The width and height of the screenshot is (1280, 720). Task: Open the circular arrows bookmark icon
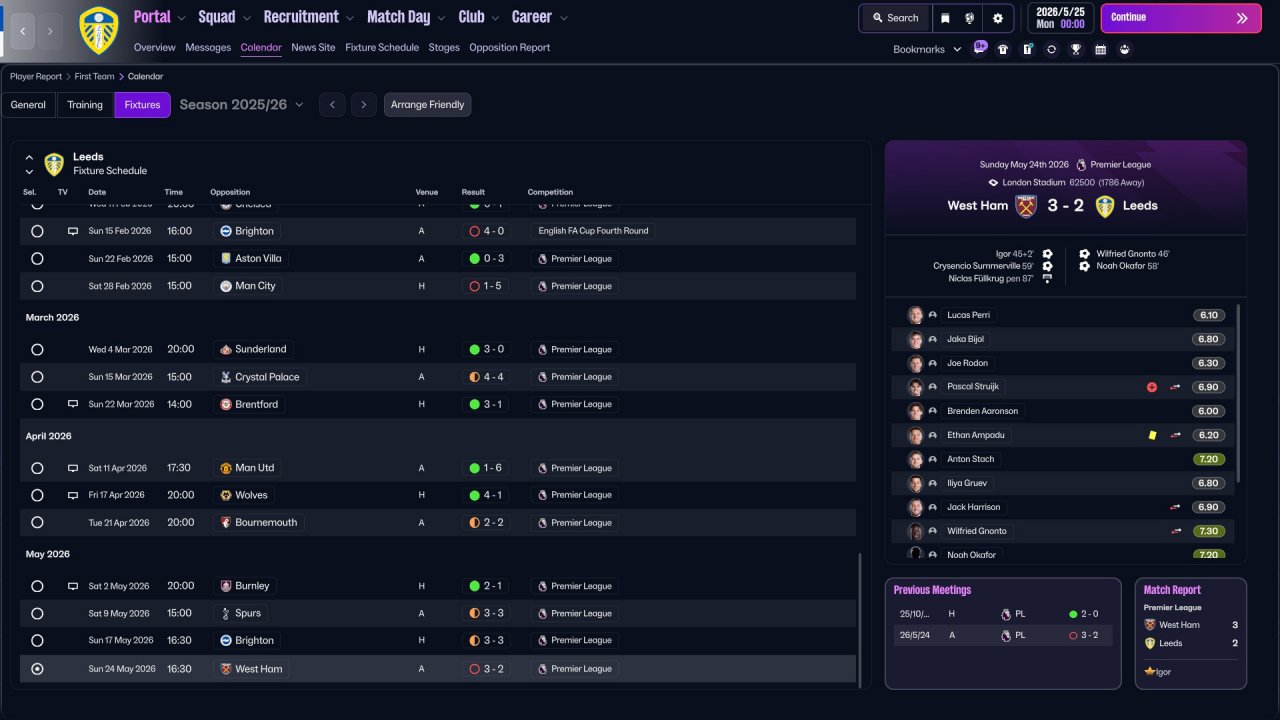pyautogui.click(x=1052, y=49)
